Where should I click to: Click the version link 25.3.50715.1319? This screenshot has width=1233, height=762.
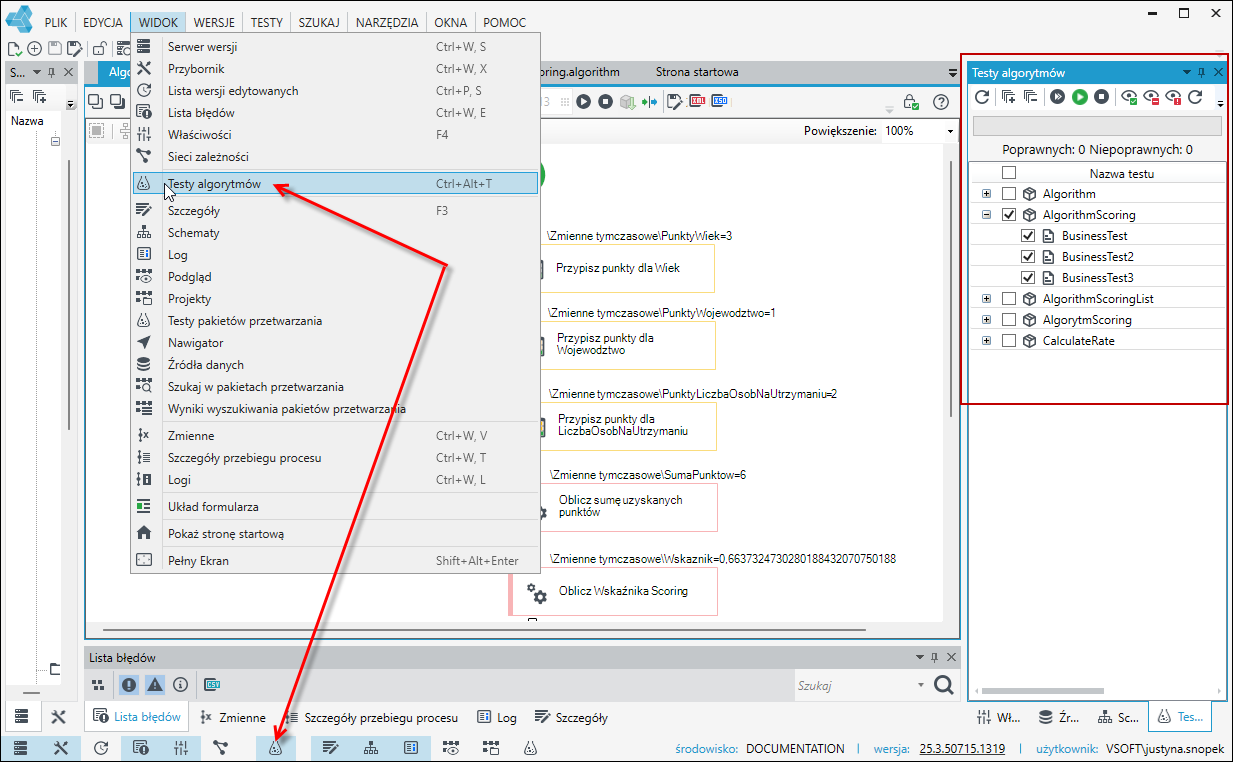[x=961, y=748]
